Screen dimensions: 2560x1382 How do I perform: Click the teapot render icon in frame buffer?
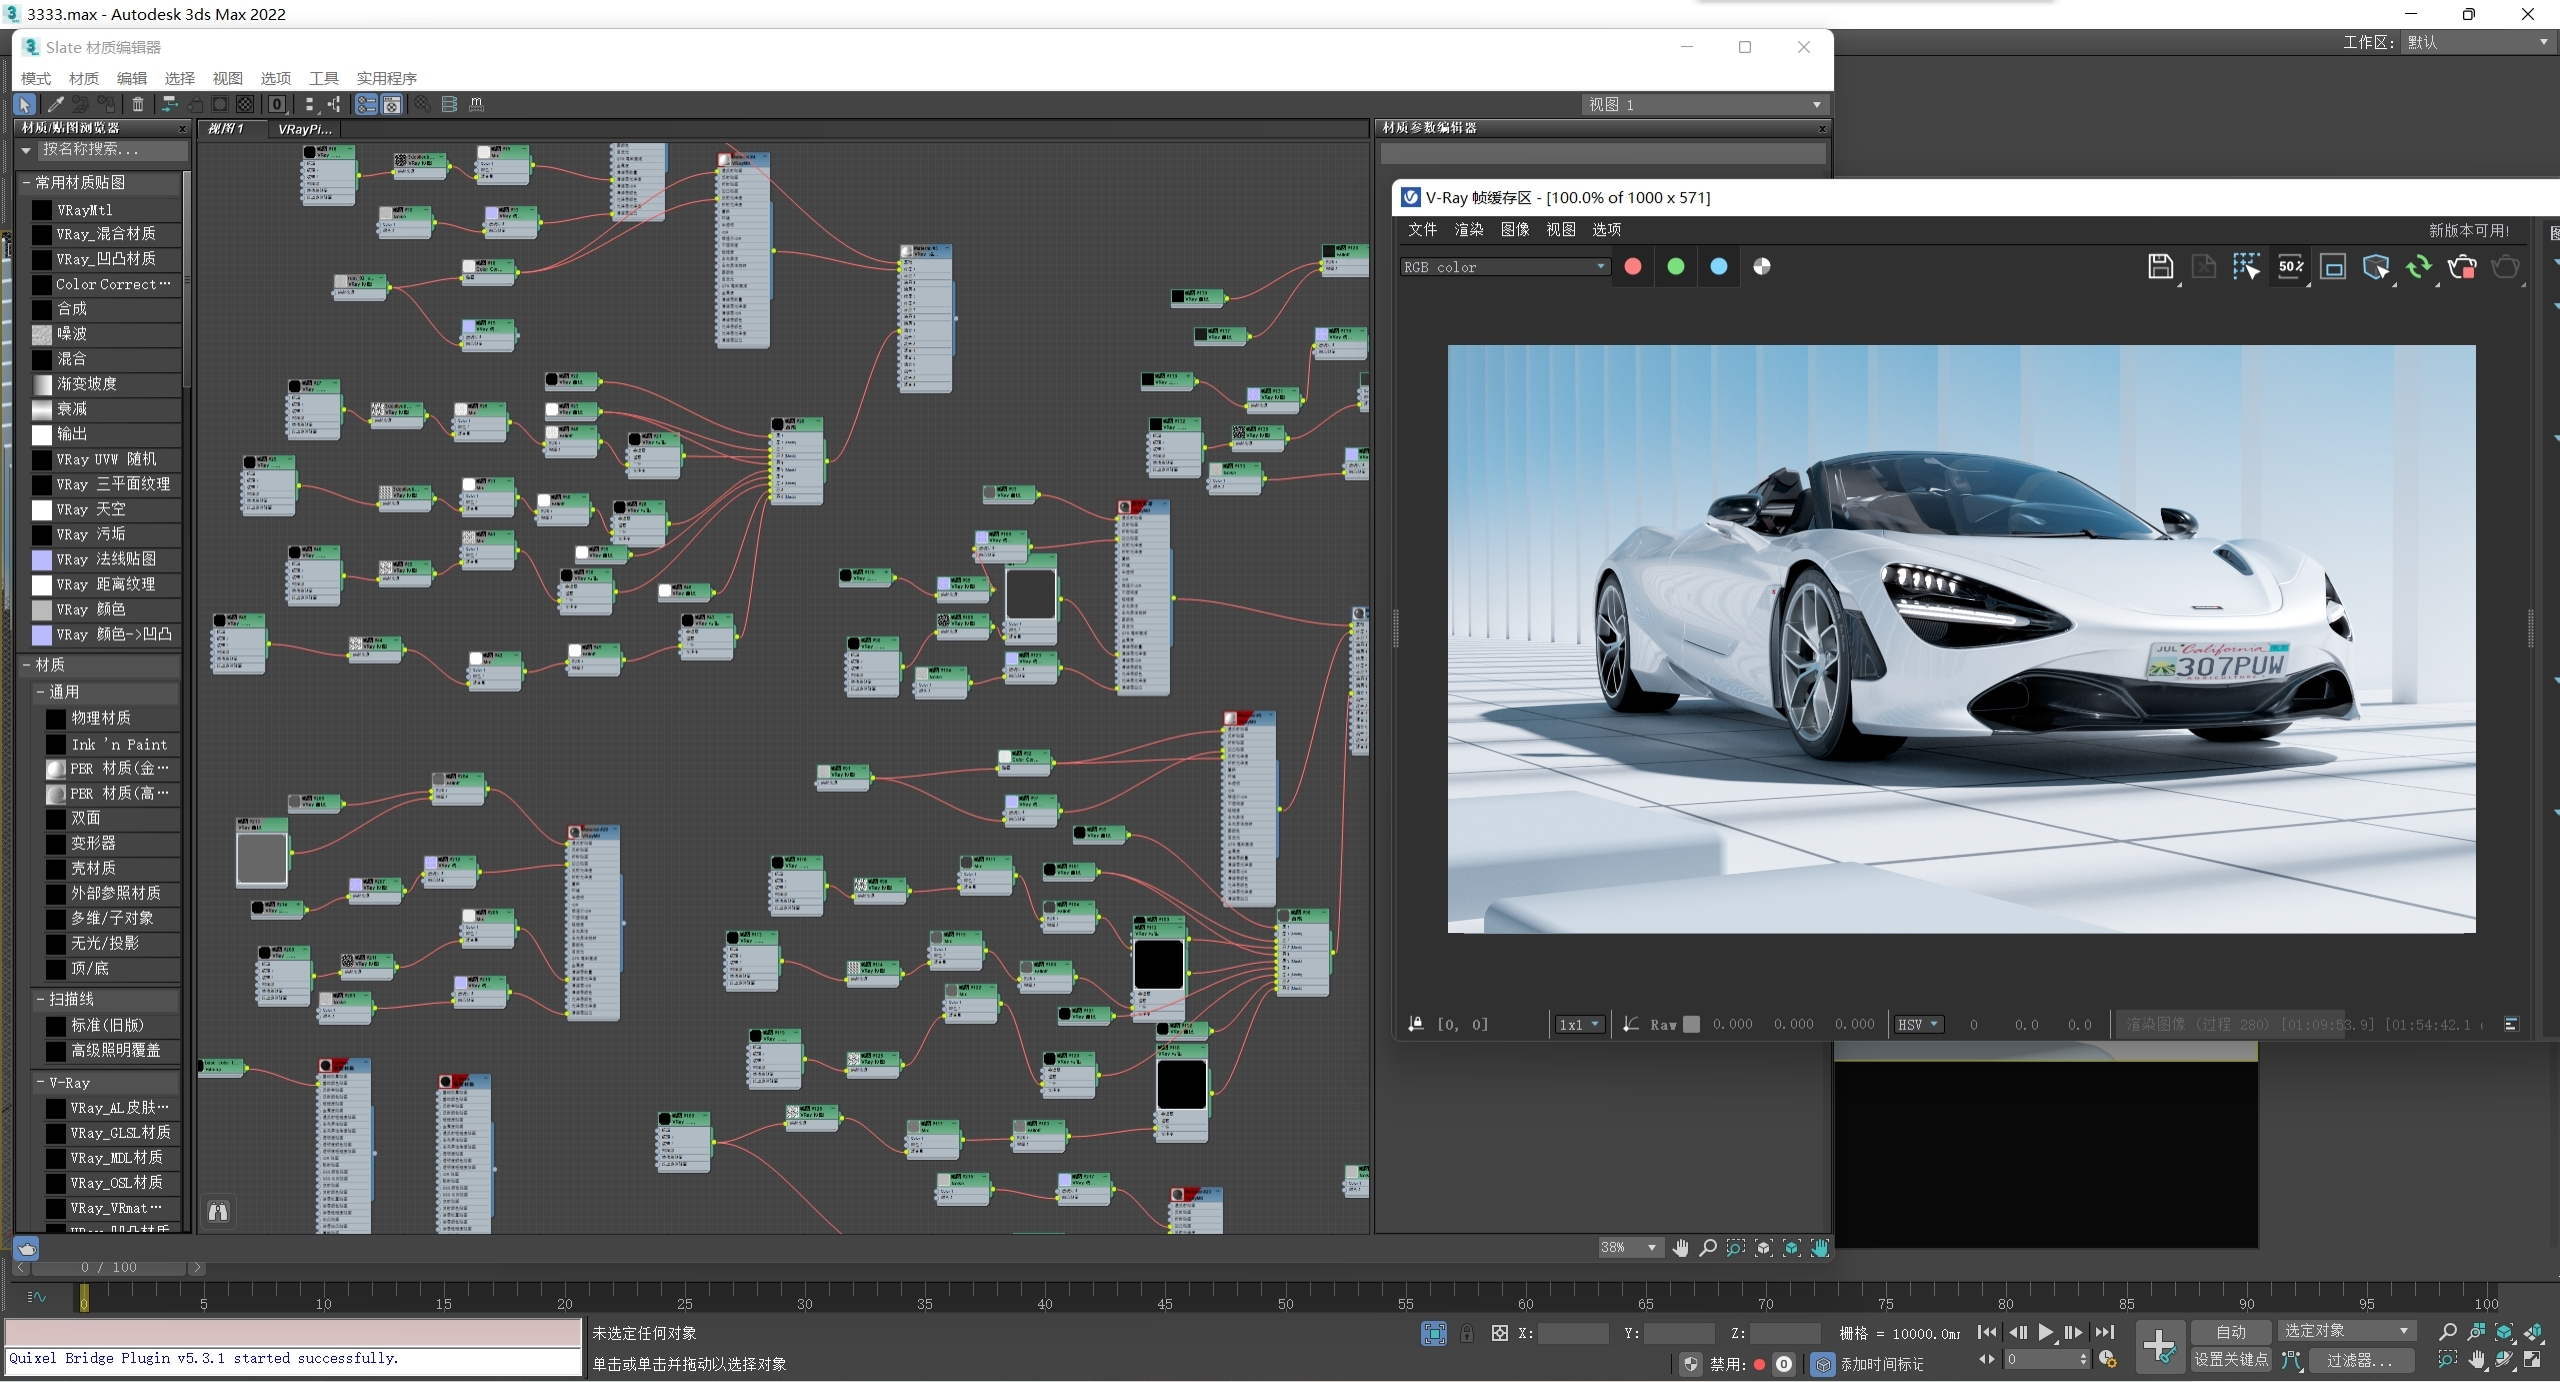click(2461, 267)
